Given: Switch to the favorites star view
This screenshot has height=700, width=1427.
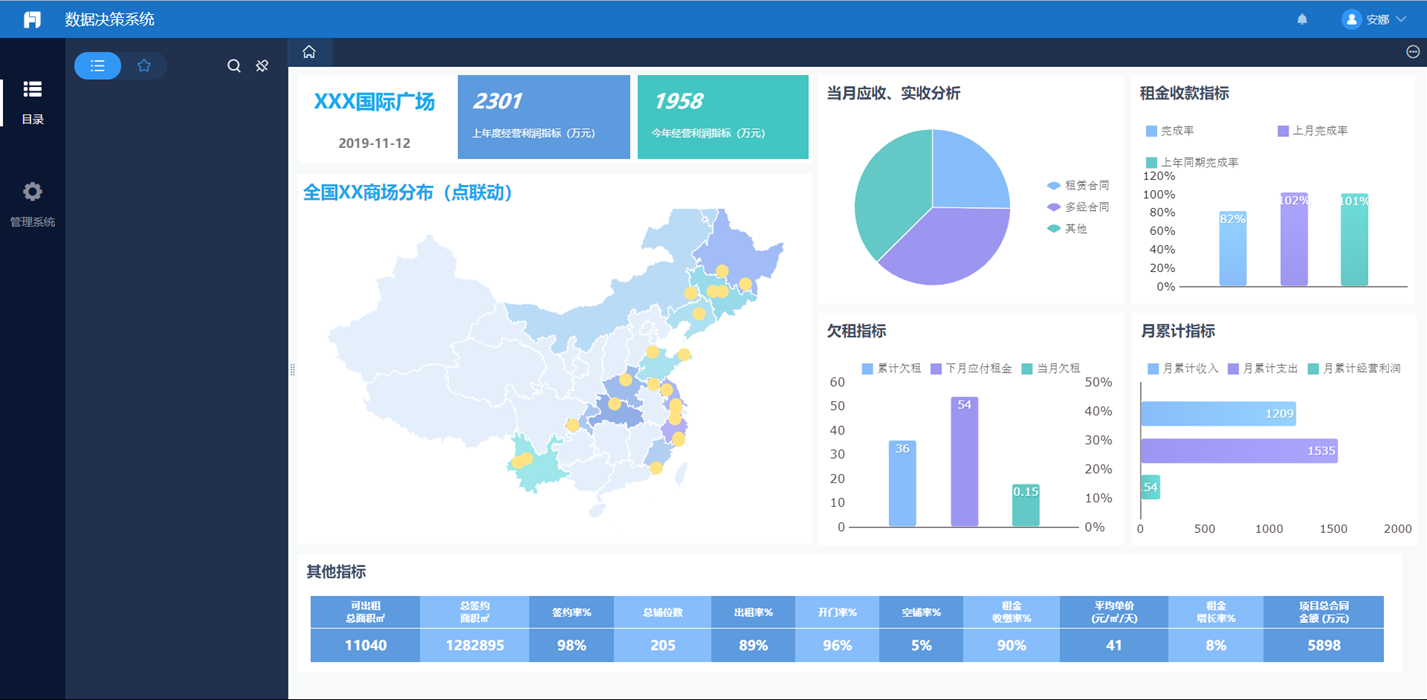Looking at the screenshot, I should pos(144,66).
